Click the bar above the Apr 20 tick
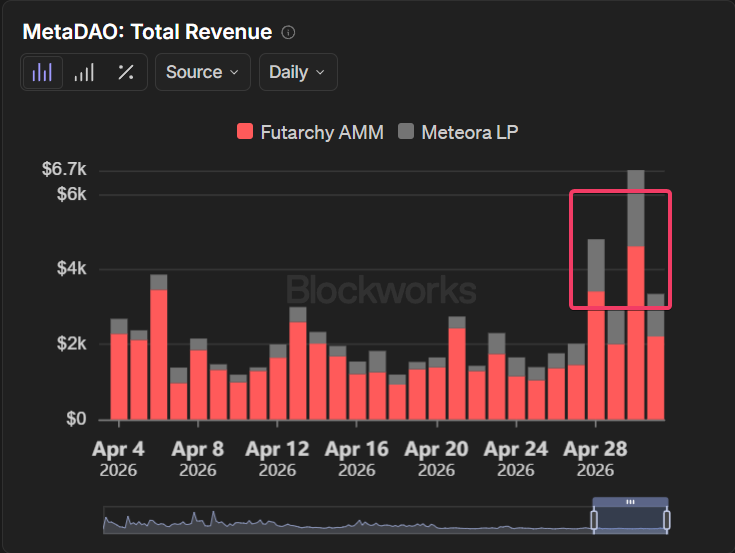735x553 pixels. pos(437,389)
